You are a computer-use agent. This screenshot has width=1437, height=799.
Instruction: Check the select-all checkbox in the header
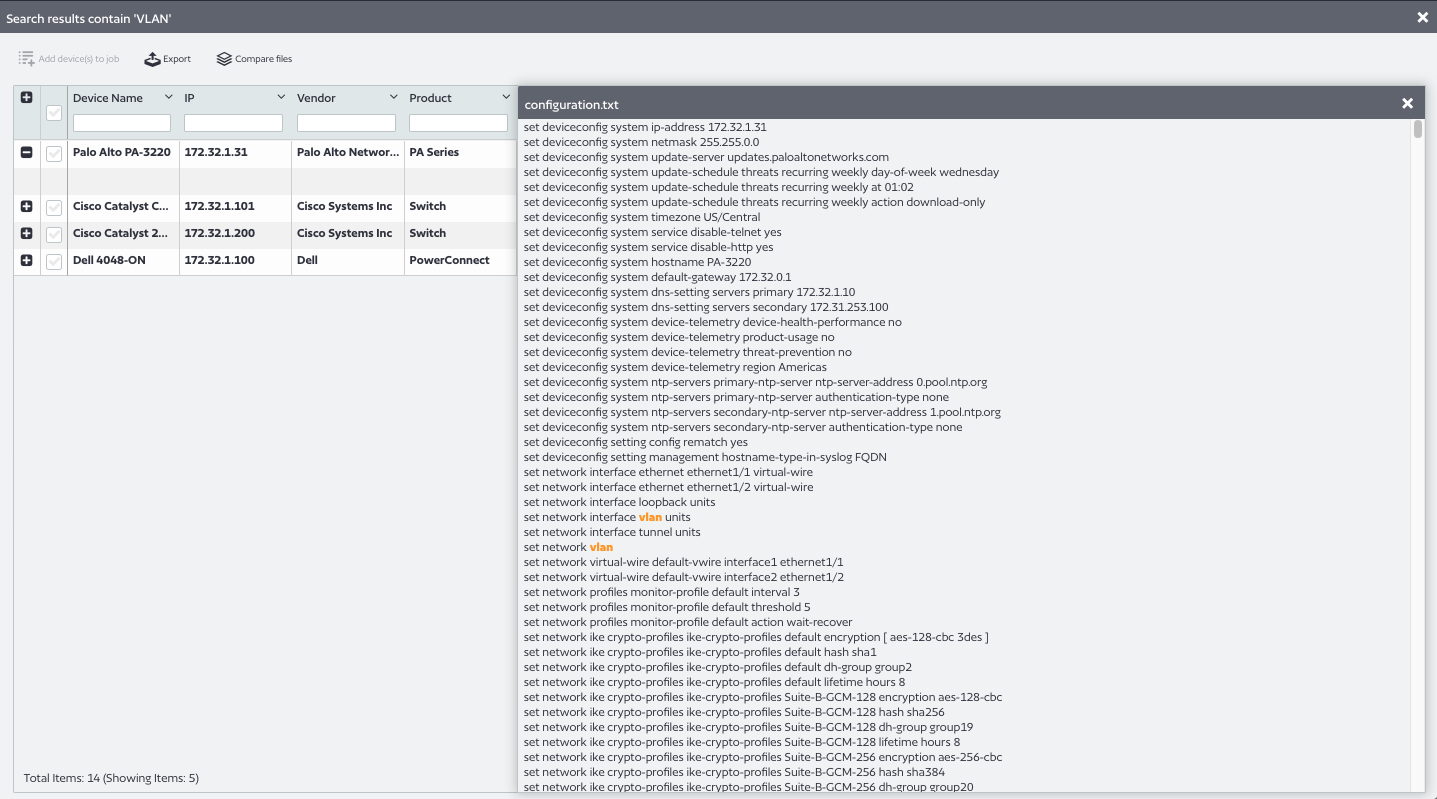point(53,114)
